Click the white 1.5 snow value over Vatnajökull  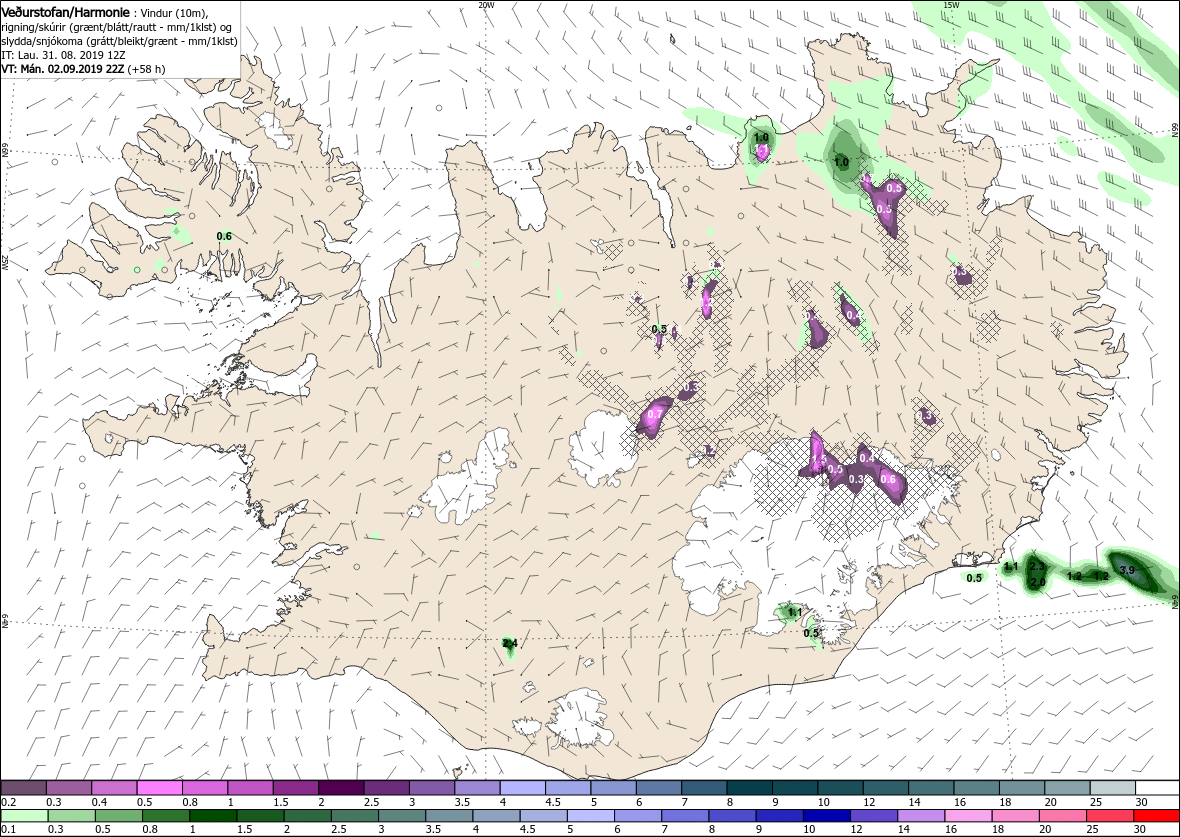click(x=820, y=458)
